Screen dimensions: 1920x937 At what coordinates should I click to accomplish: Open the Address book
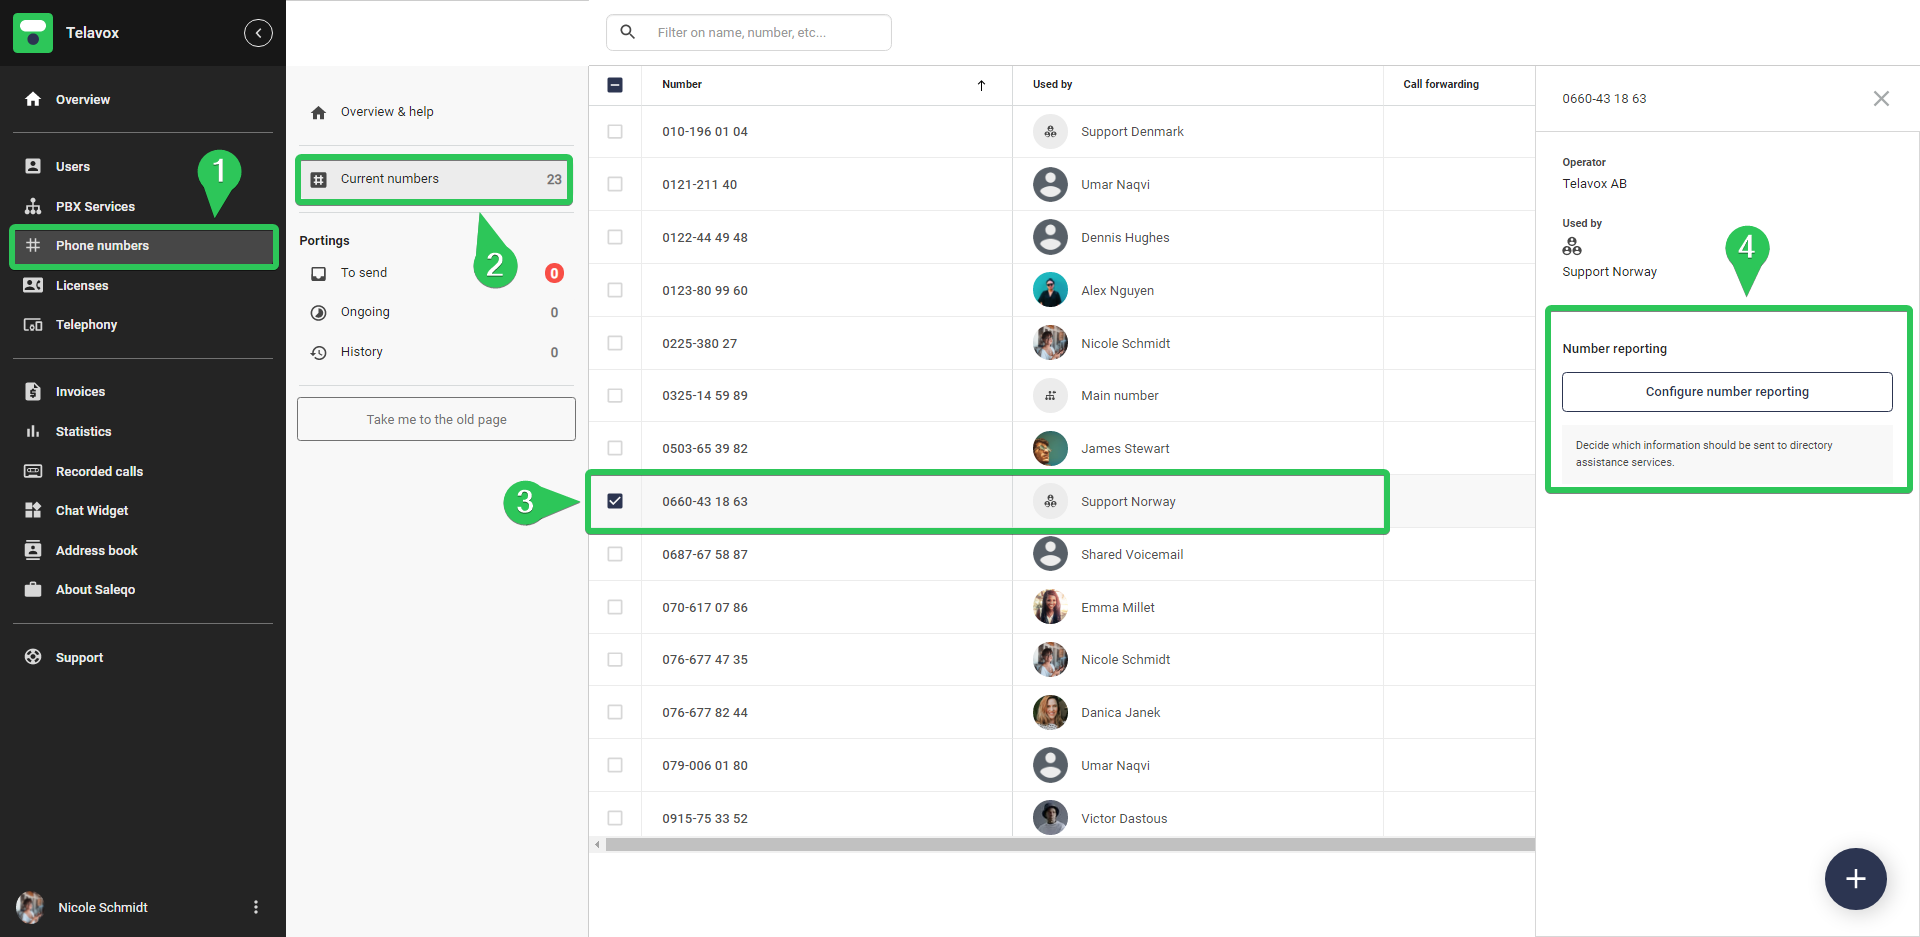tap(96, 549)
